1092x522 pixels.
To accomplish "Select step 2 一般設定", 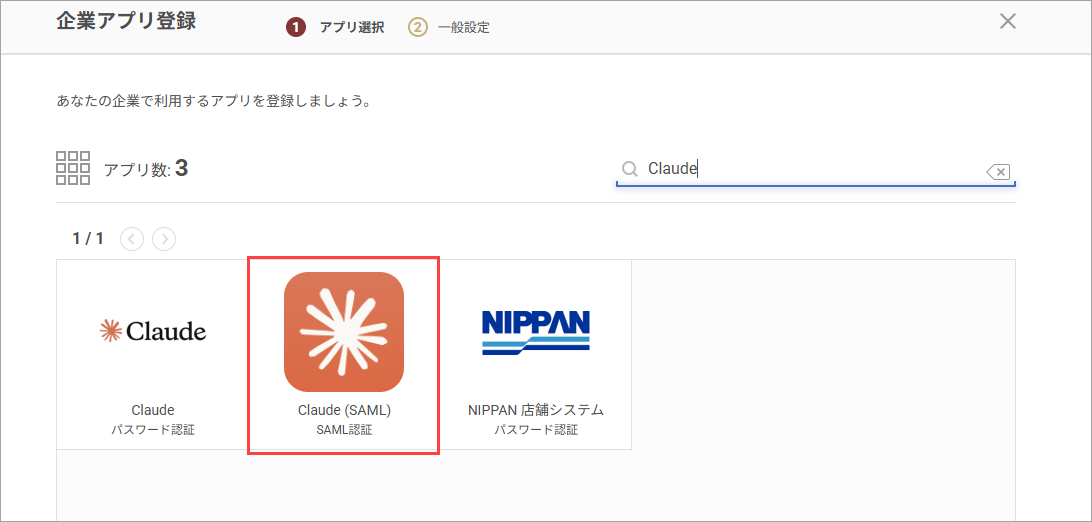I will pos(448,28).
